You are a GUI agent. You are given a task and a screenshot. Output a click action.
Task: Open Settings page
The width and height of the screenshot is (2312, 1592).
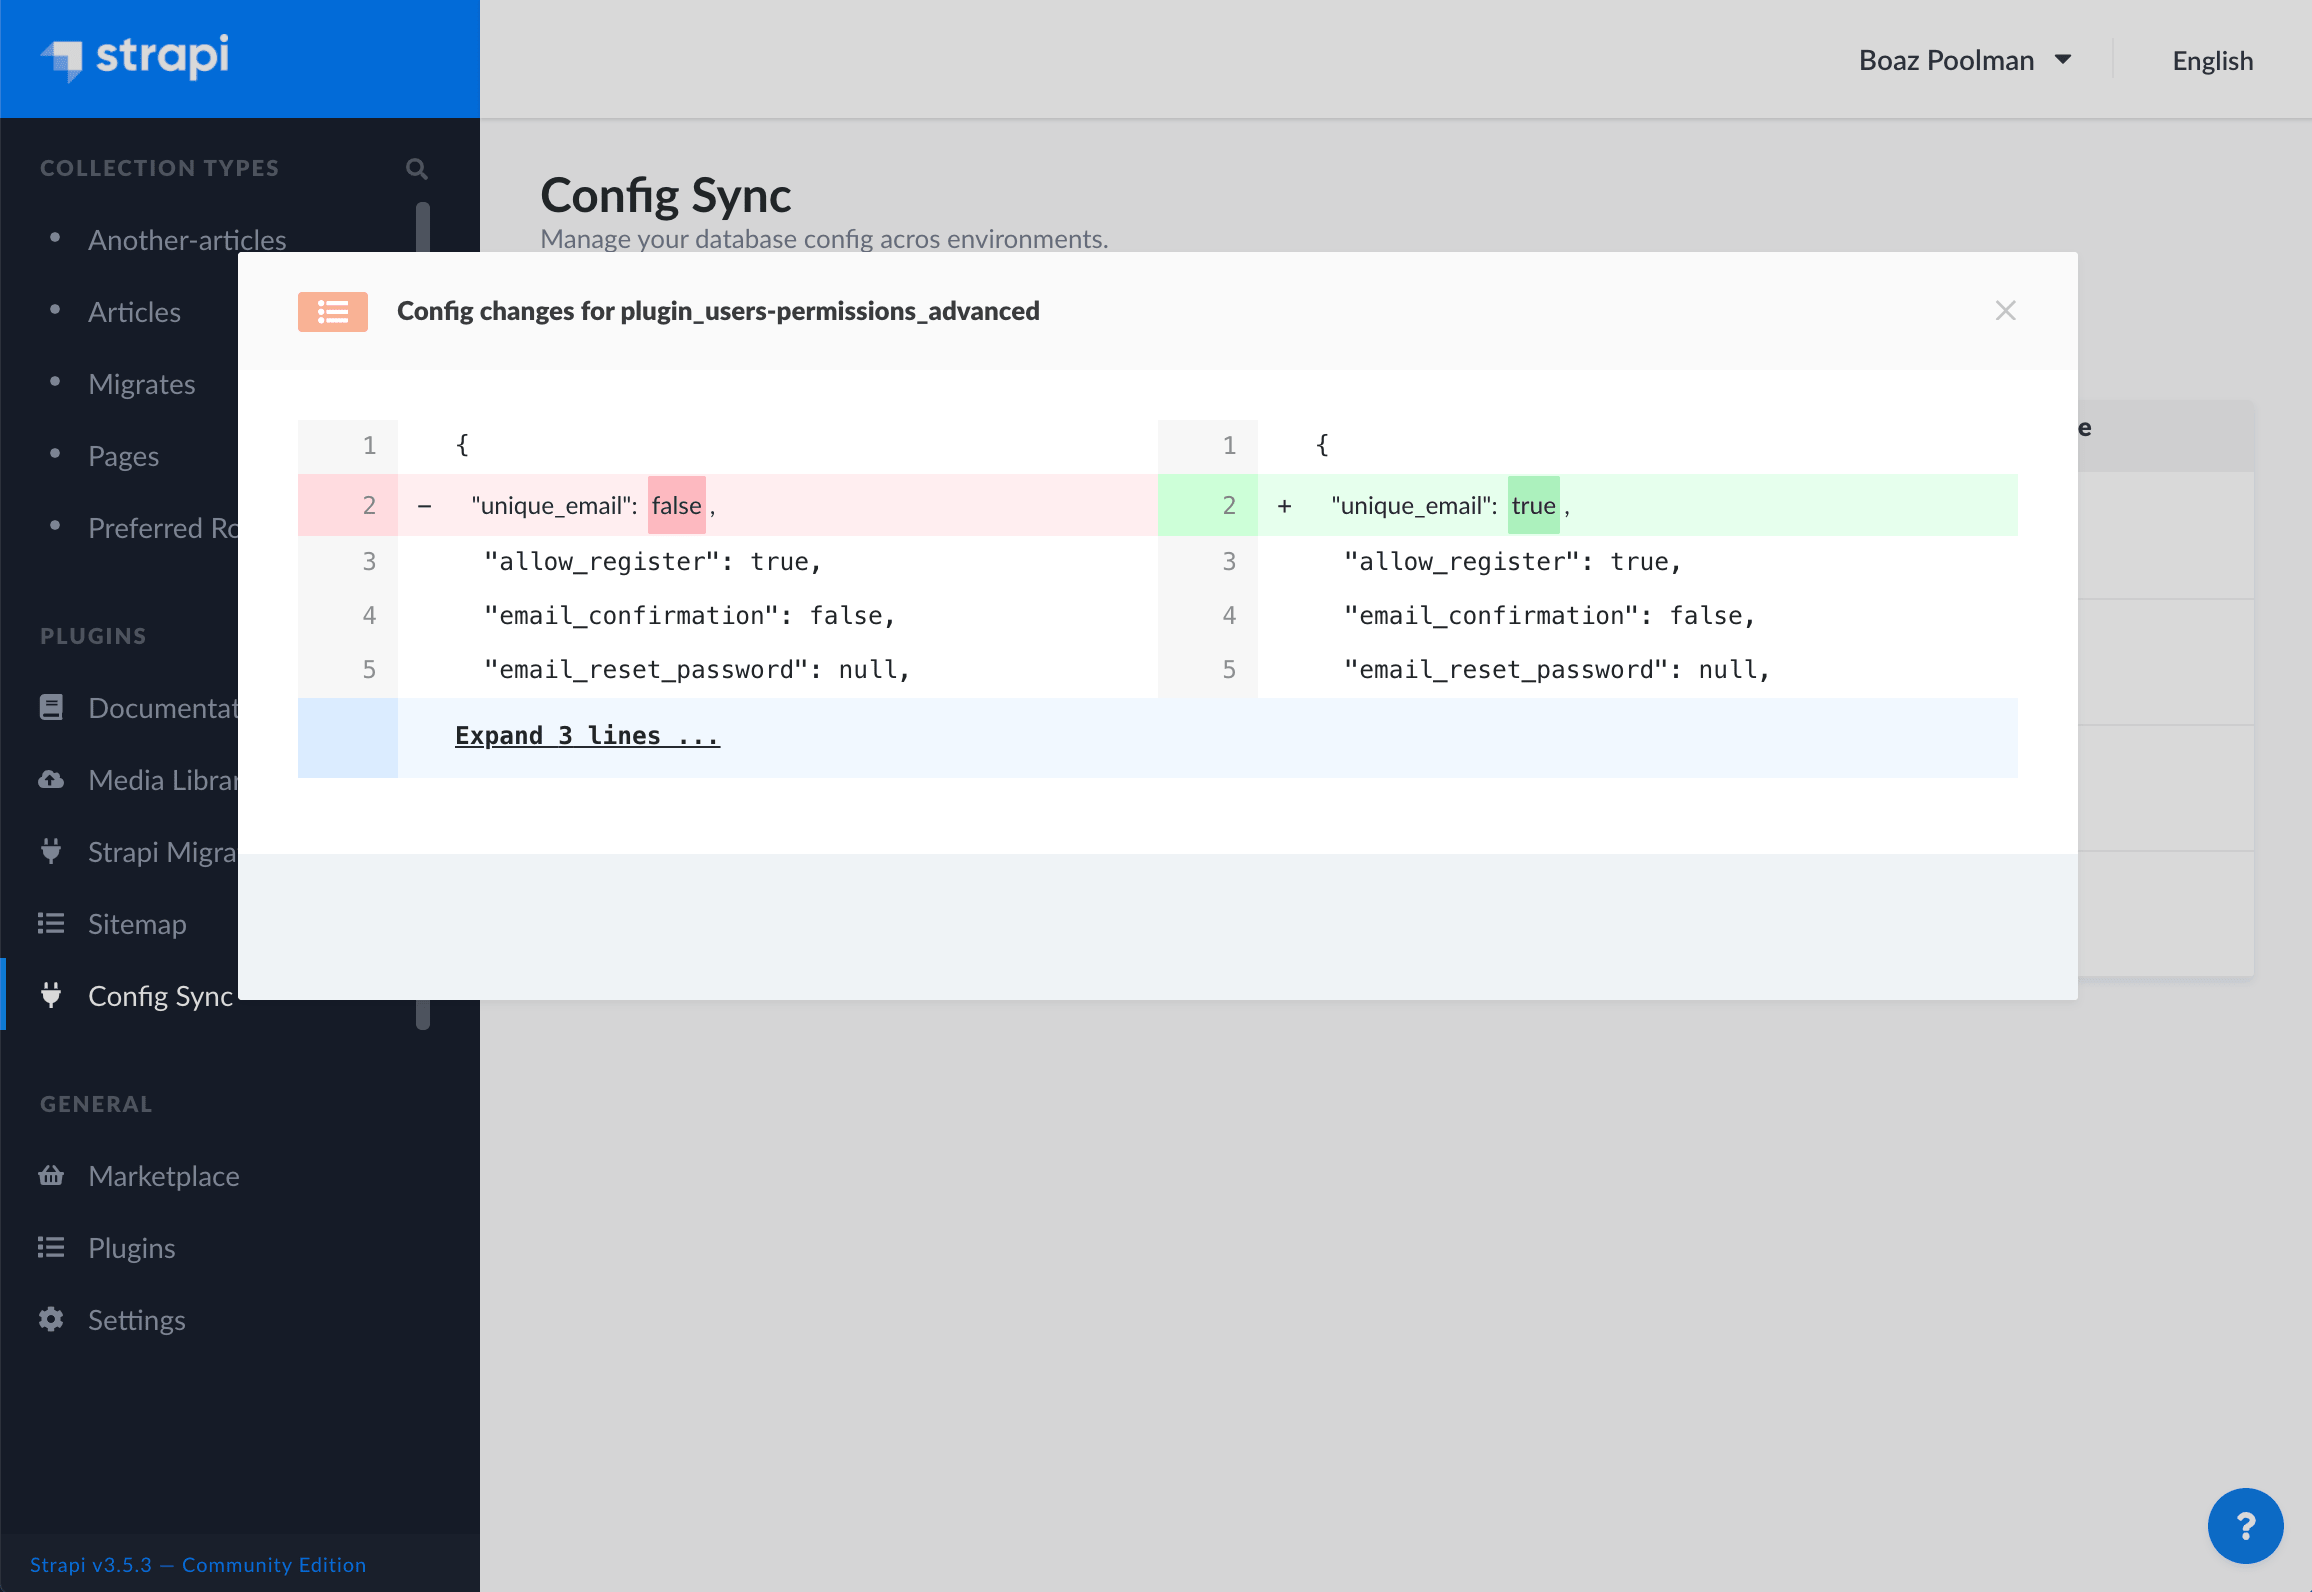pos(137,1320)
